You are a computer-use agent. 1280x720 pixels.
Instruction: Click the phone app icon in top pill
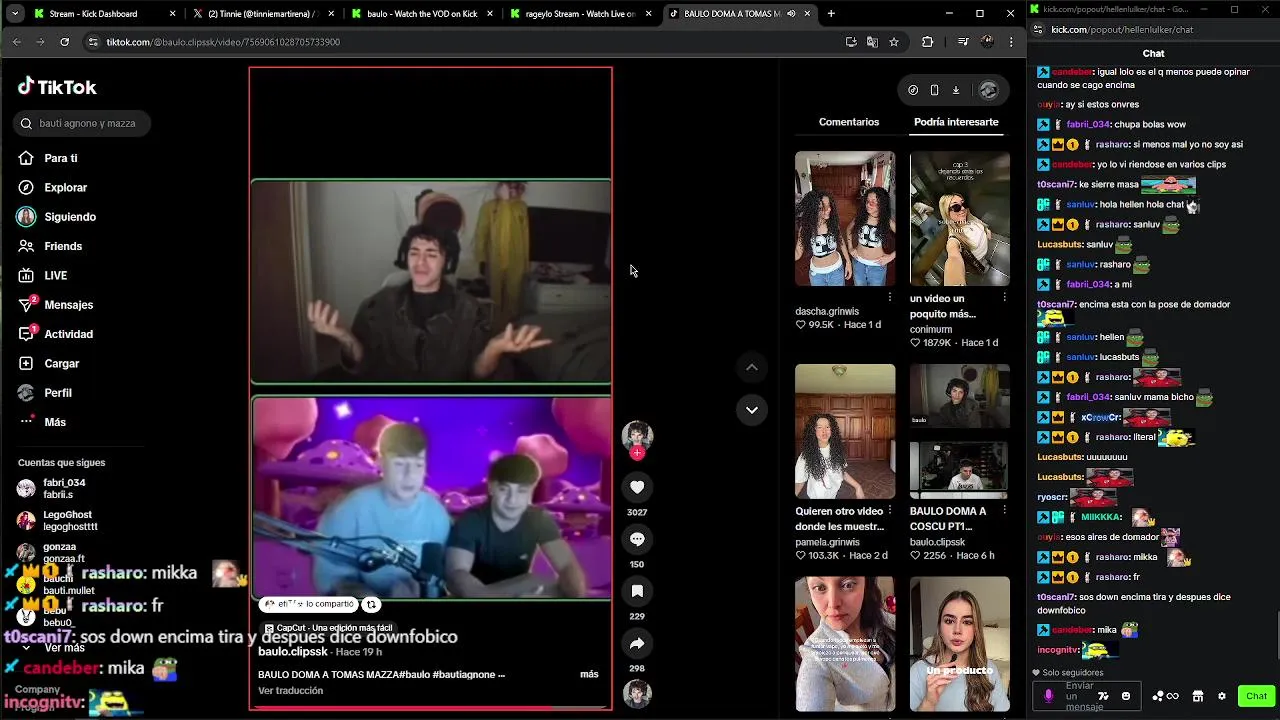(934, 90)
